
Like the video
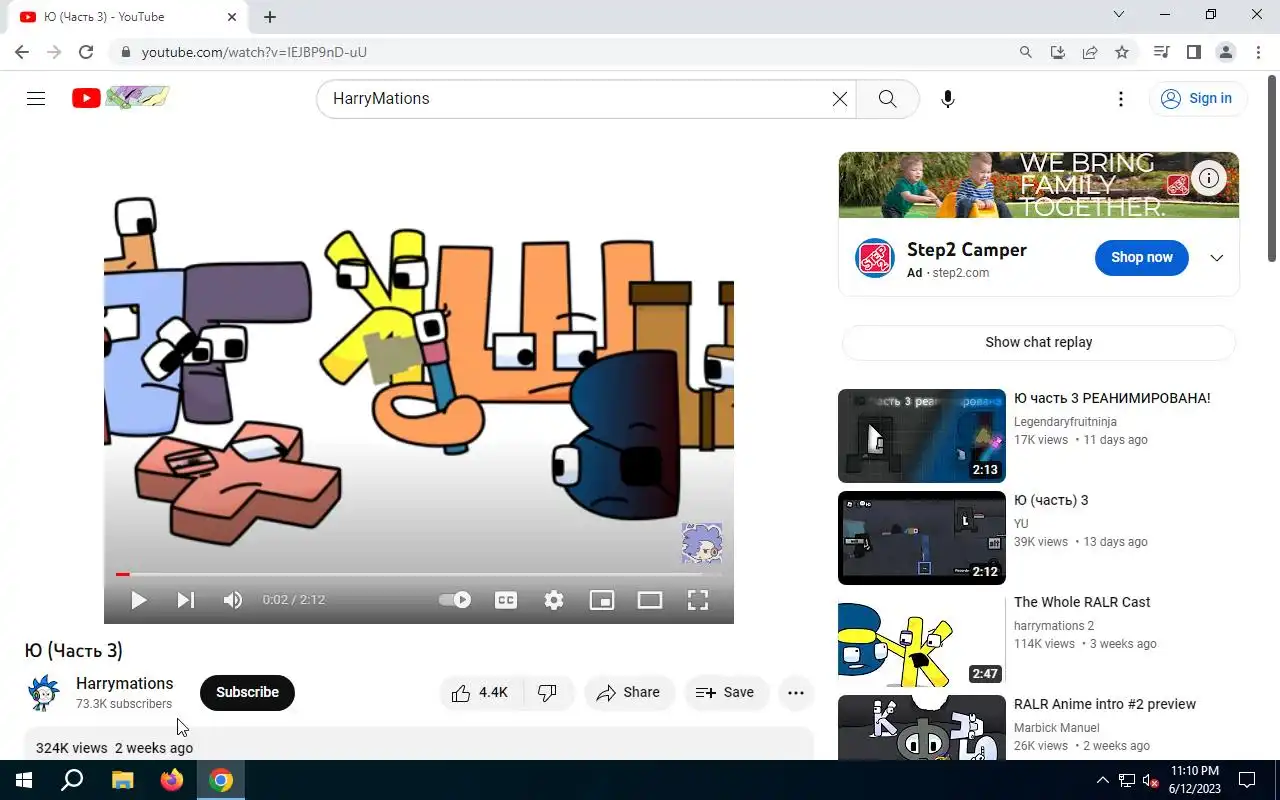coord(481,692)
